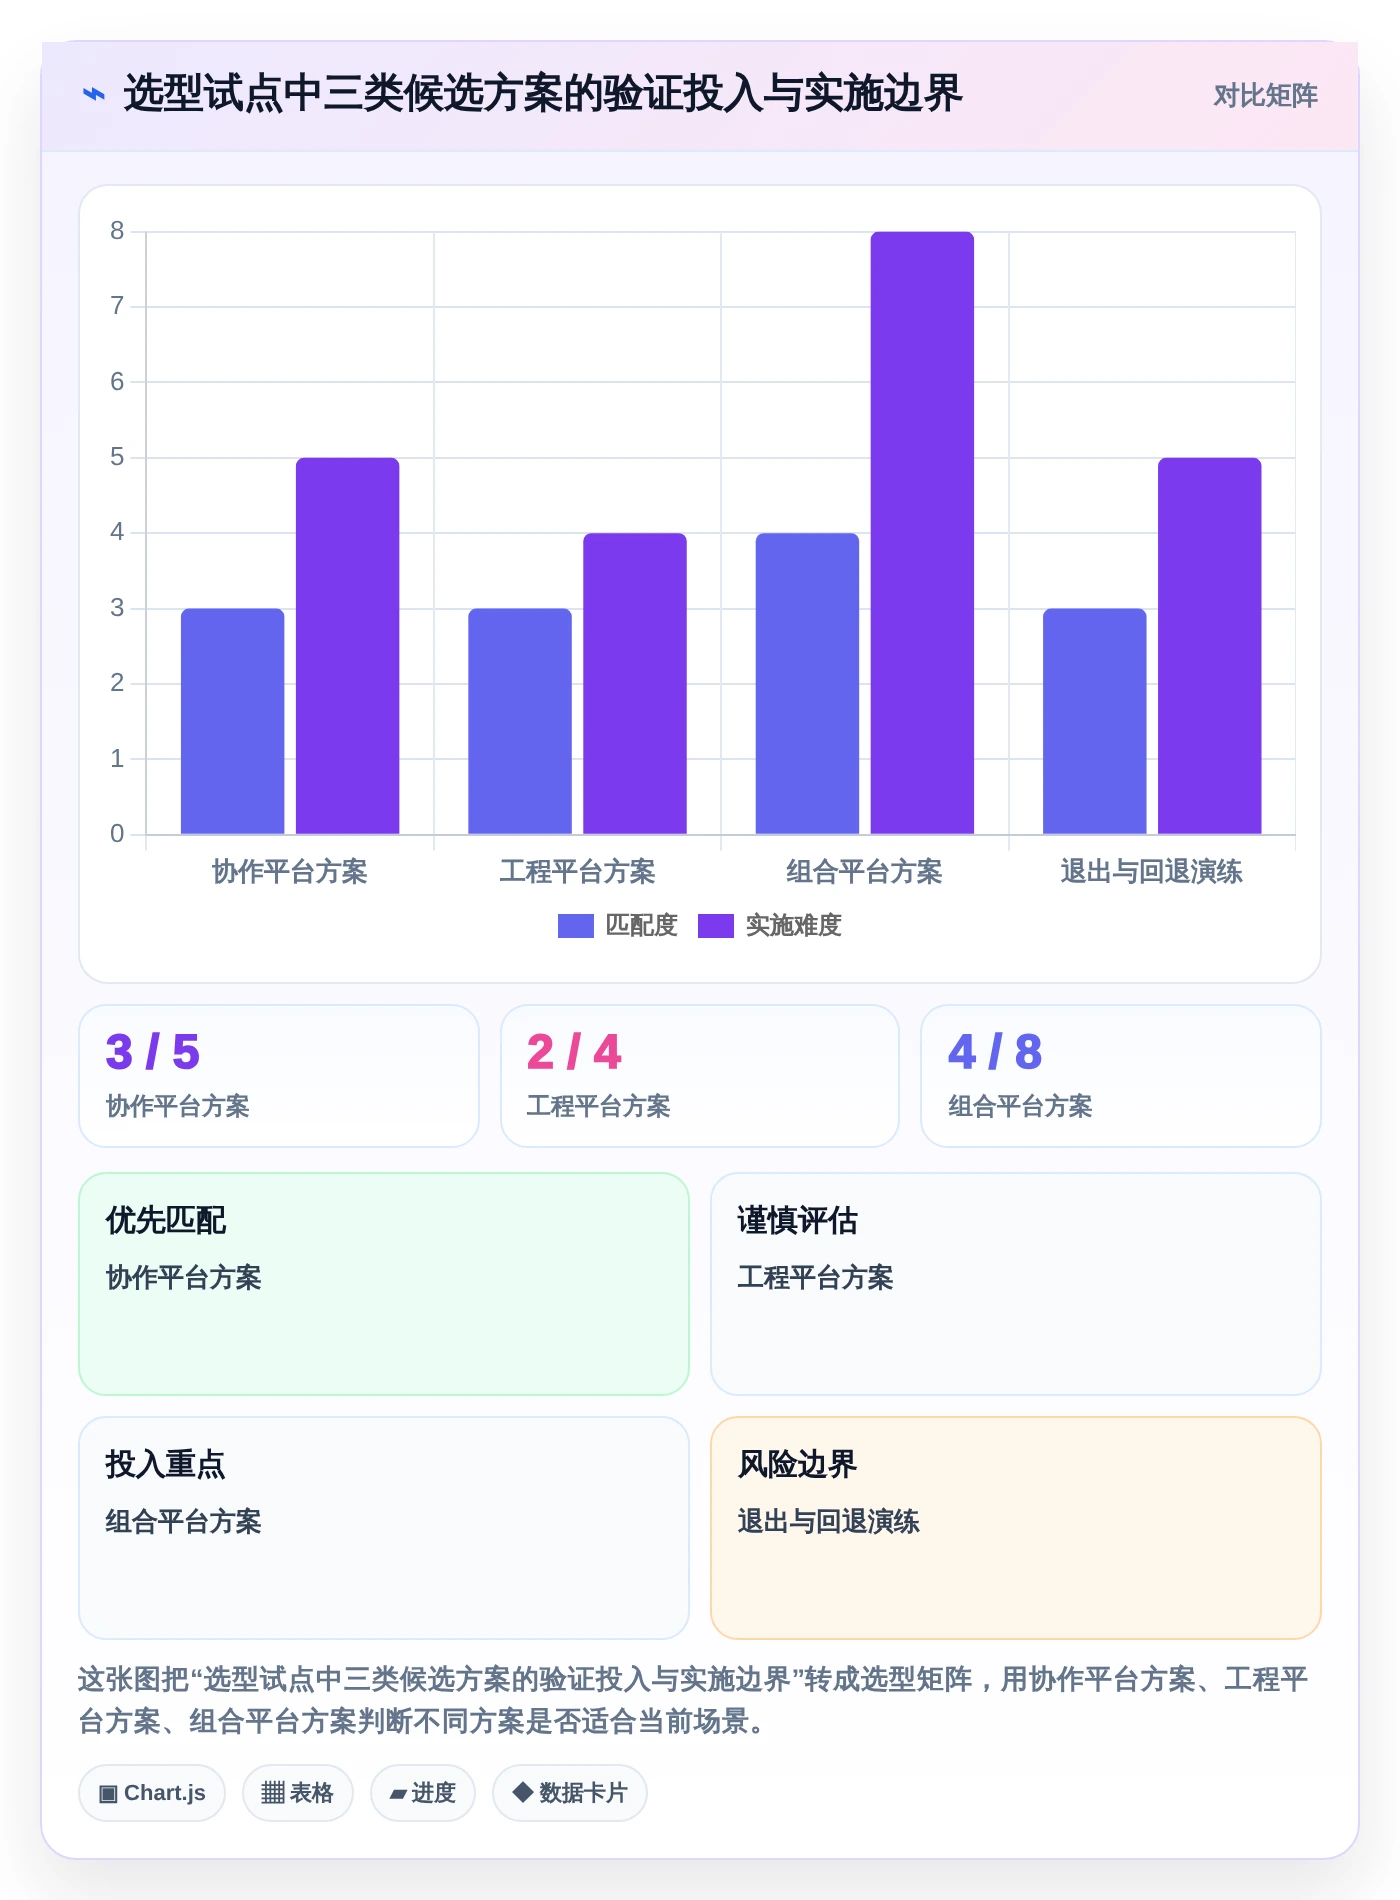
Task: Click the grid icon in 表格 chip
Action: click(273, 1793)
